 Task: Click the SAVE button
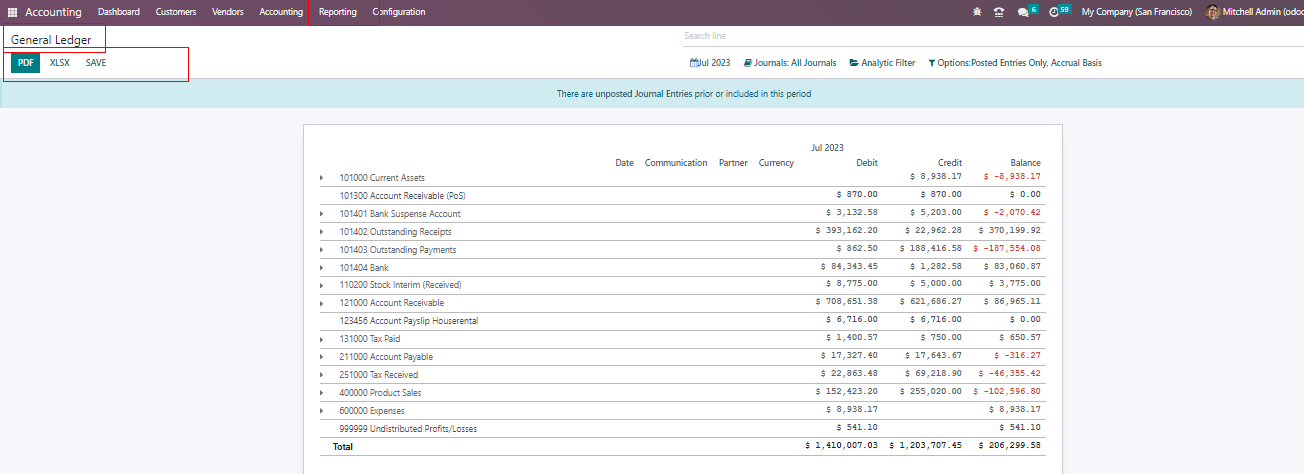tap(96, 63)
